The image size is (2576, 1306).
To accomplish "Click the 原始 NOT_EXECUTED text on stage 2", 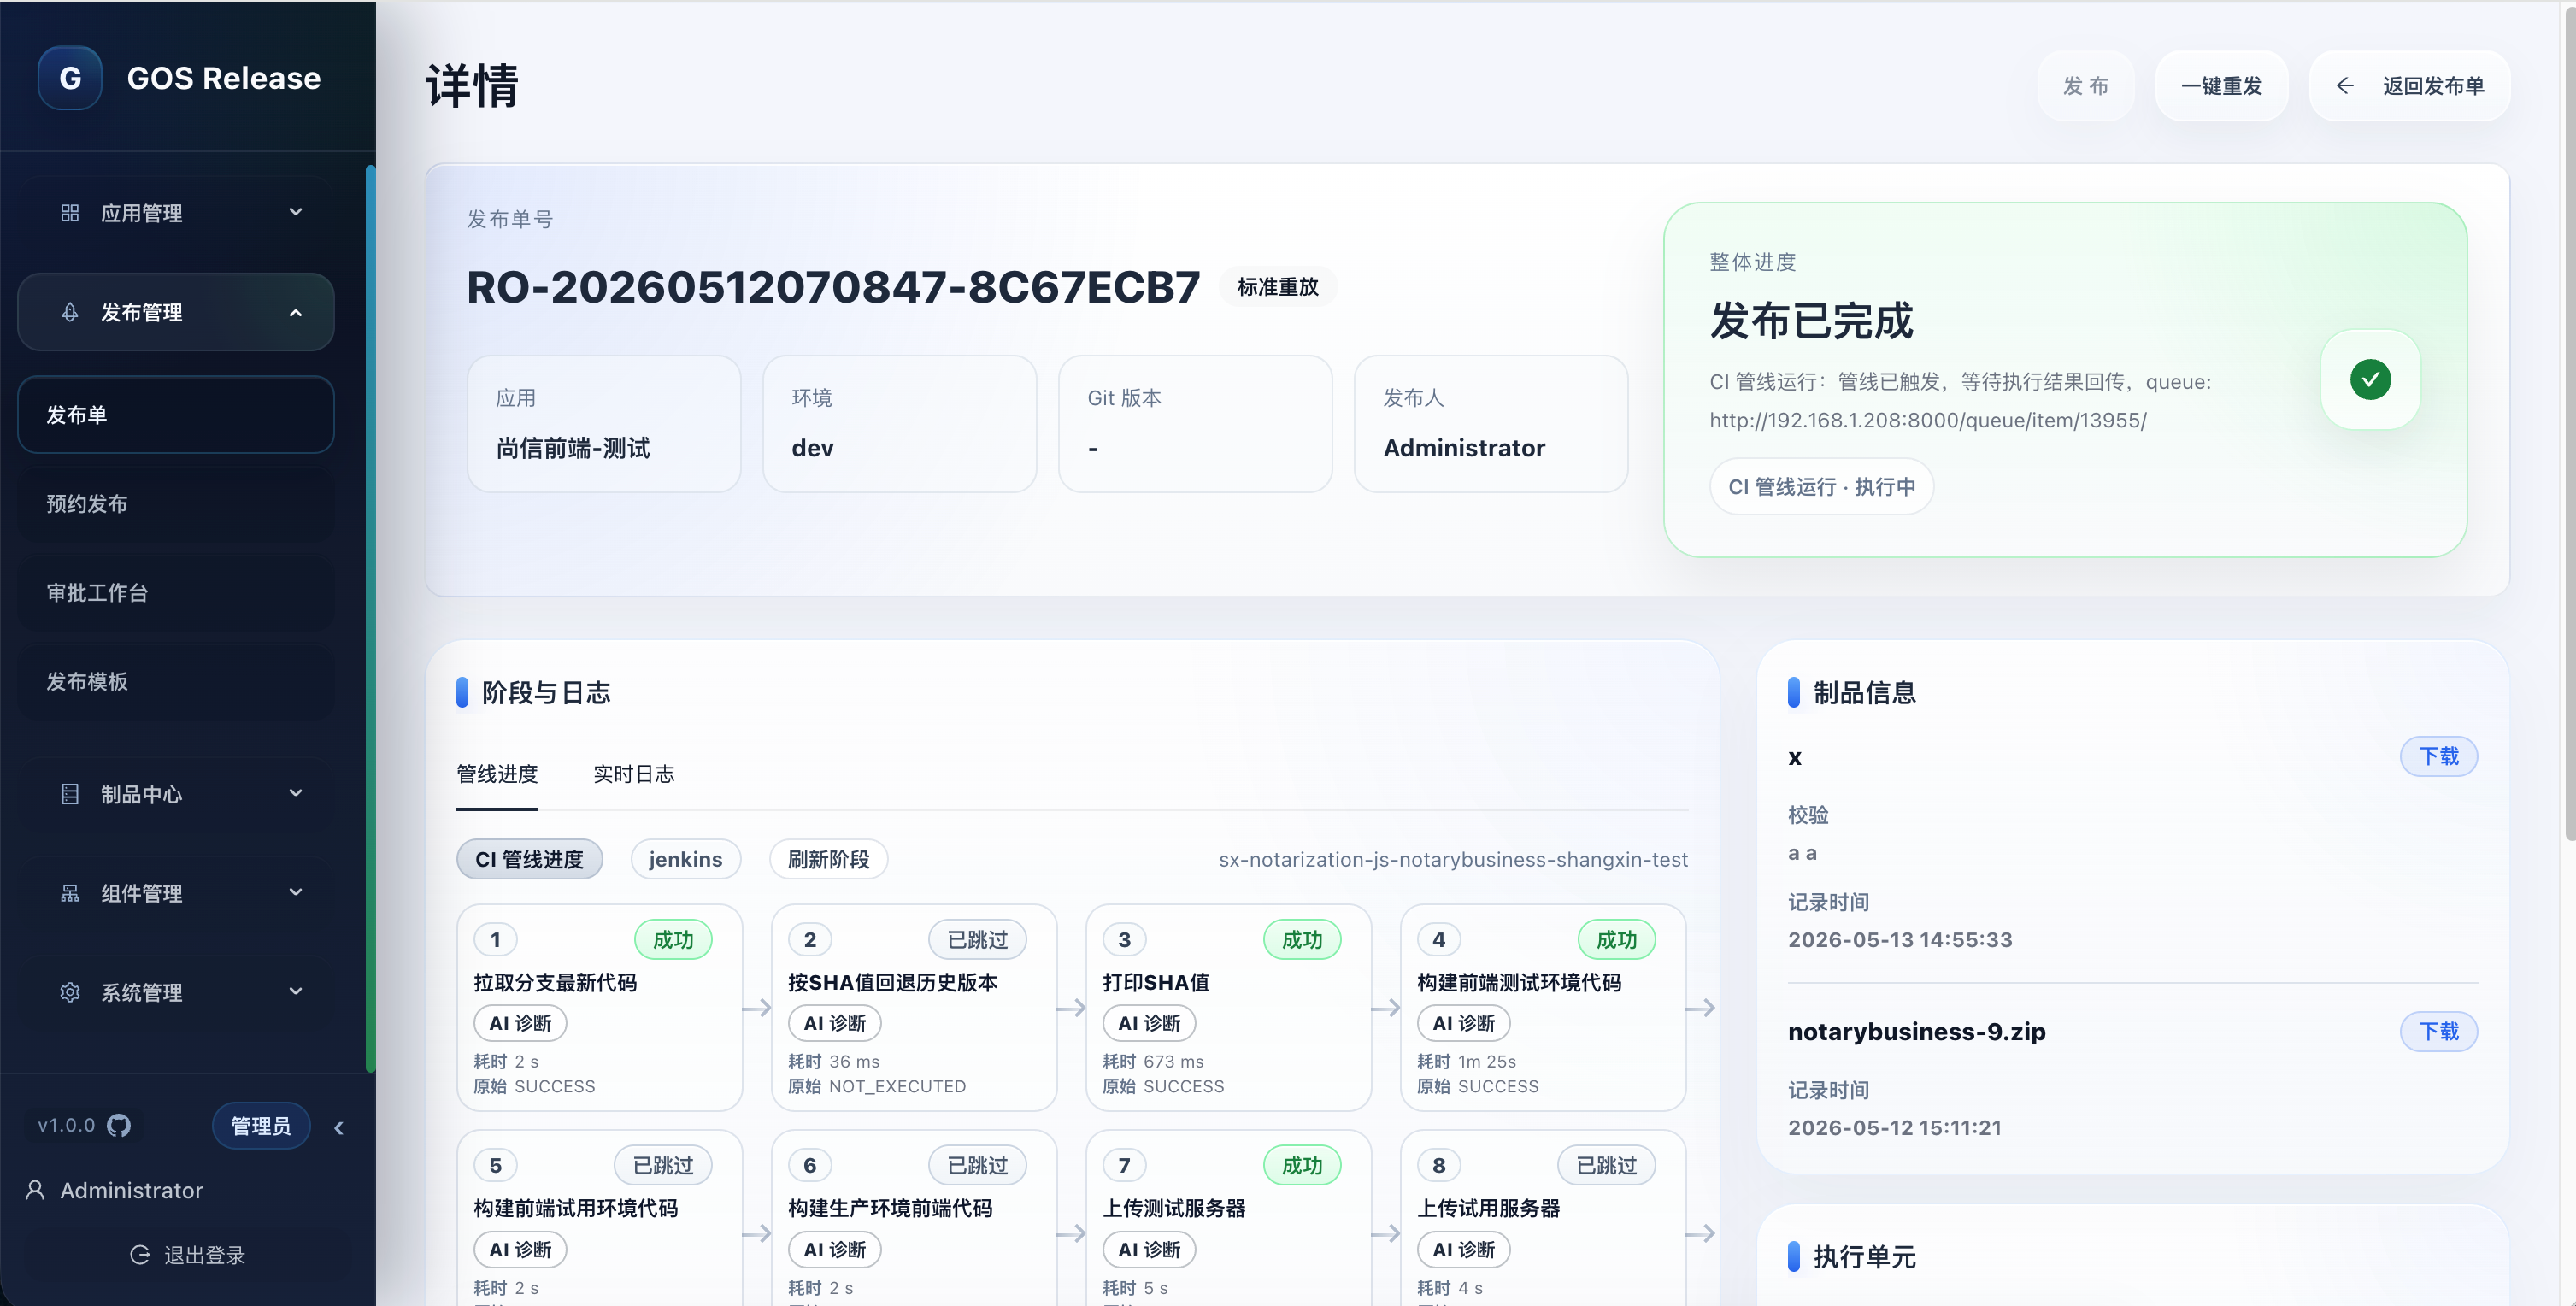I will 877,1086.
